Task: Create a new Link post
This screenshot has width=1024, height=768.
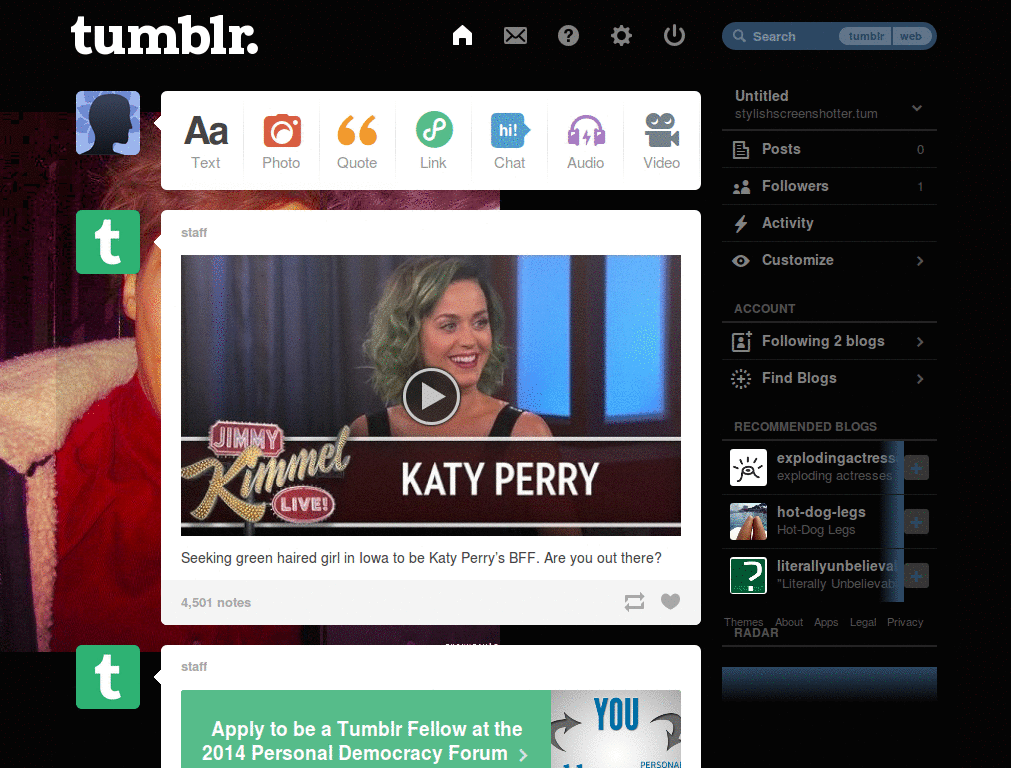Action: coord(434,141)
